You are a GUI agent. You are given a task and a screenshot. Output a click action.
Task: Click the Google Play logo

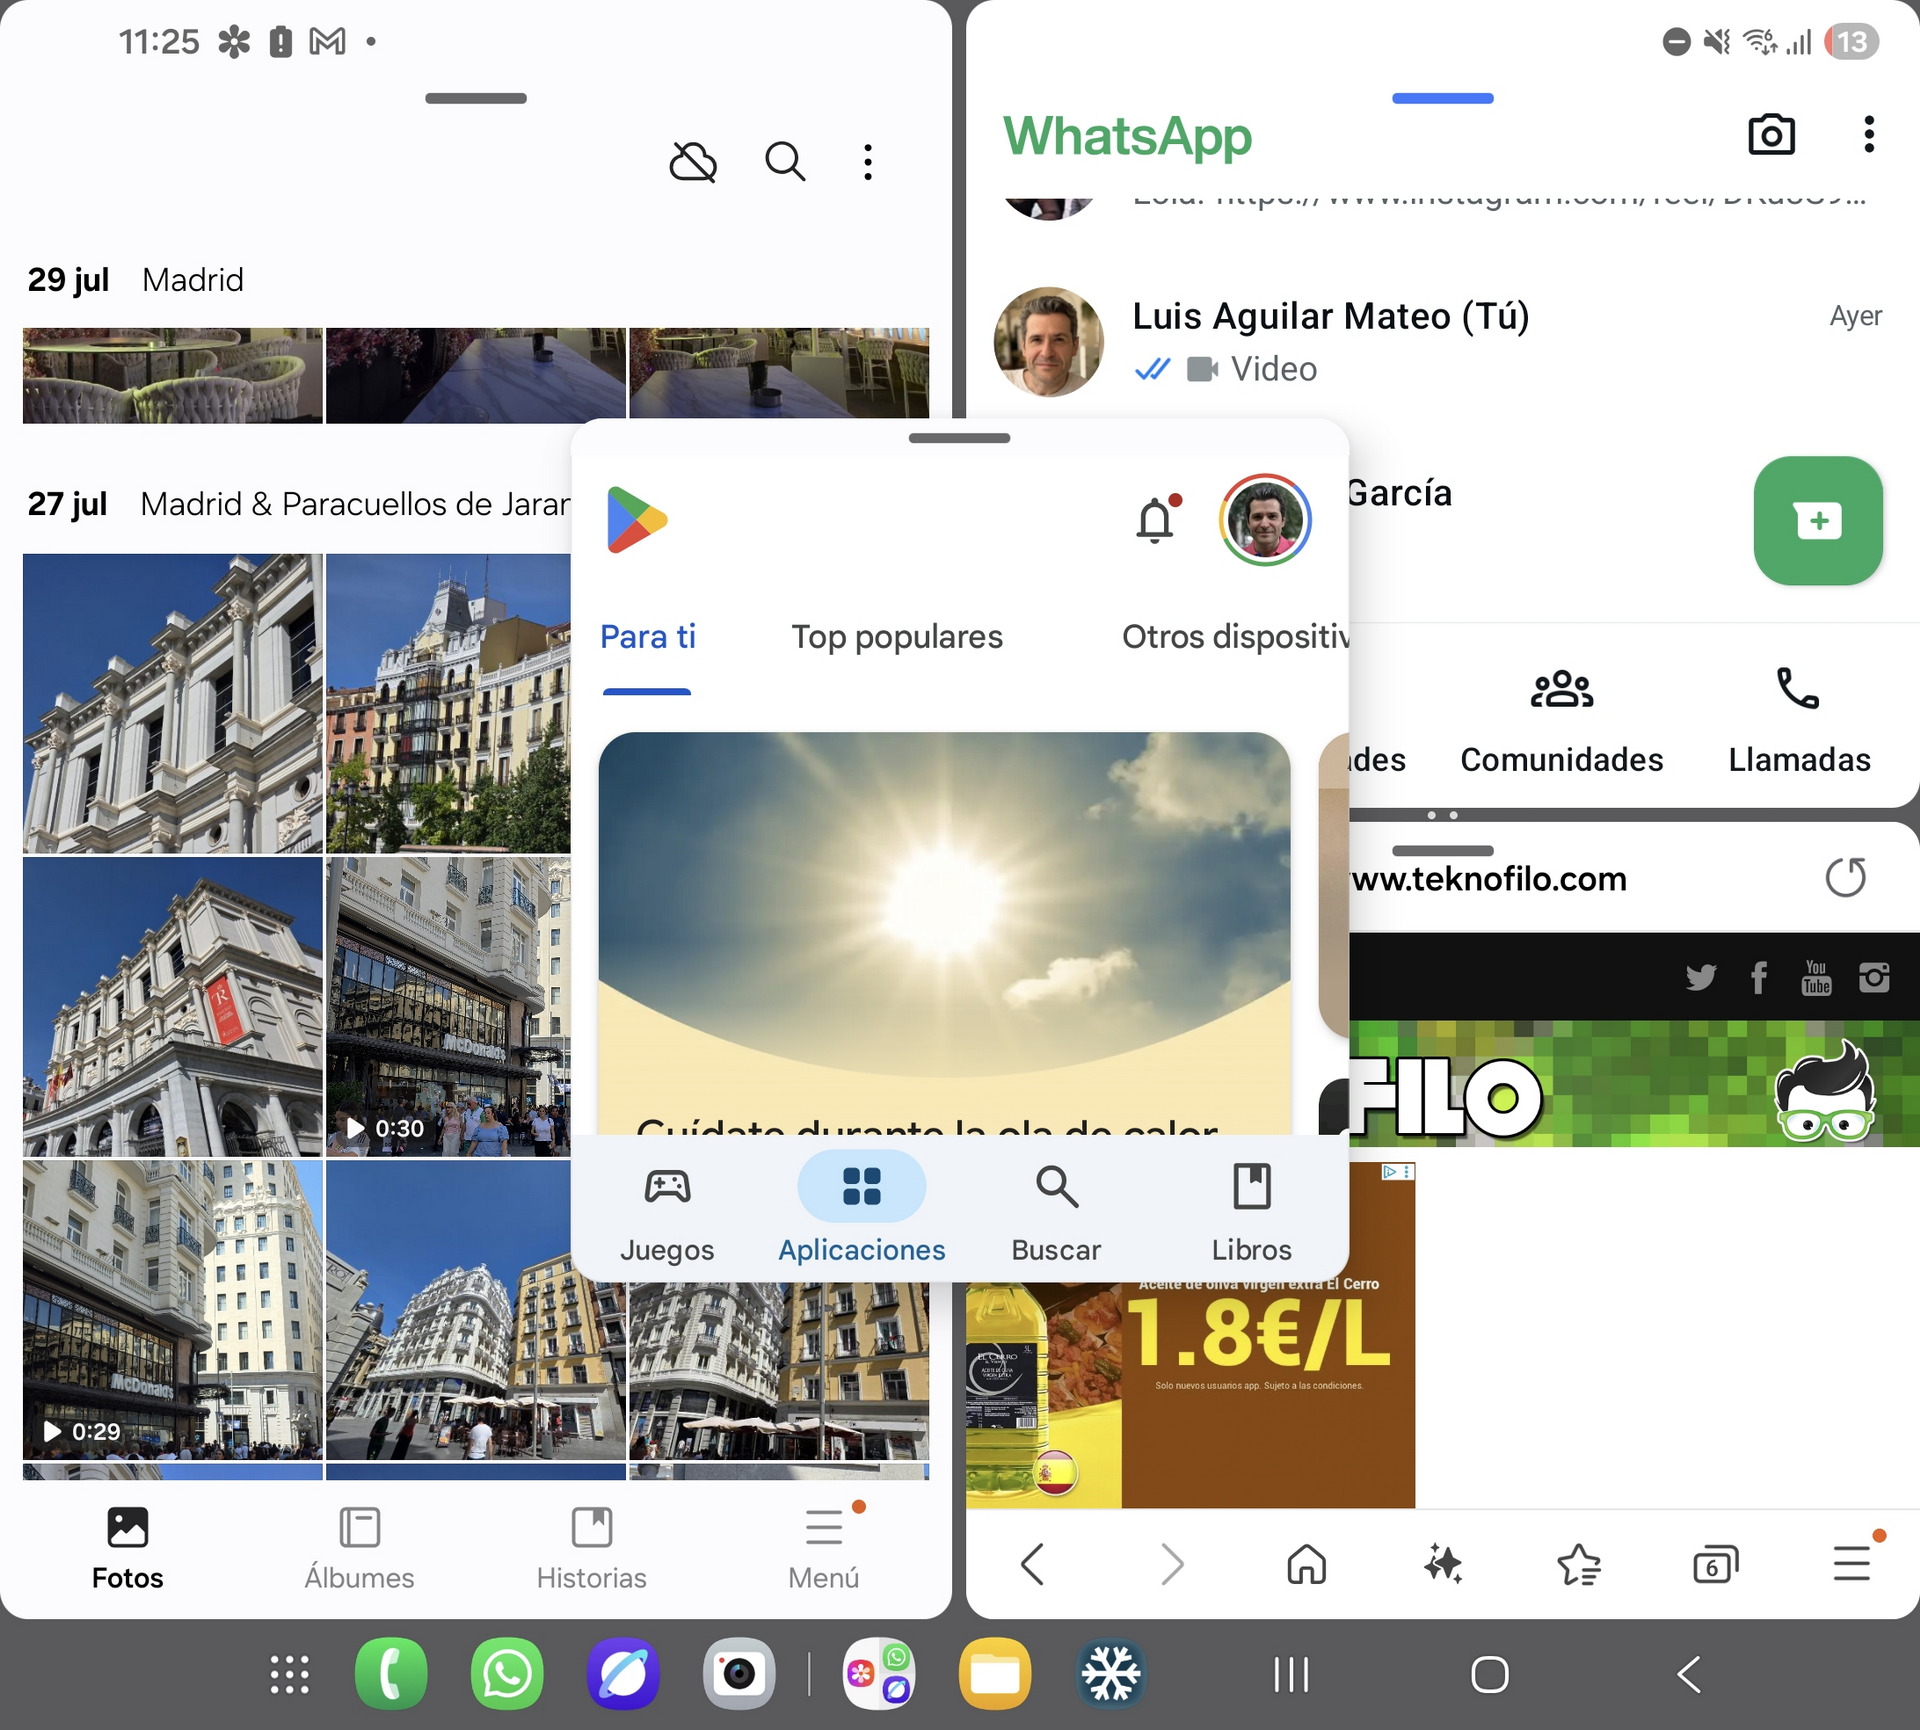pos(636,520)
